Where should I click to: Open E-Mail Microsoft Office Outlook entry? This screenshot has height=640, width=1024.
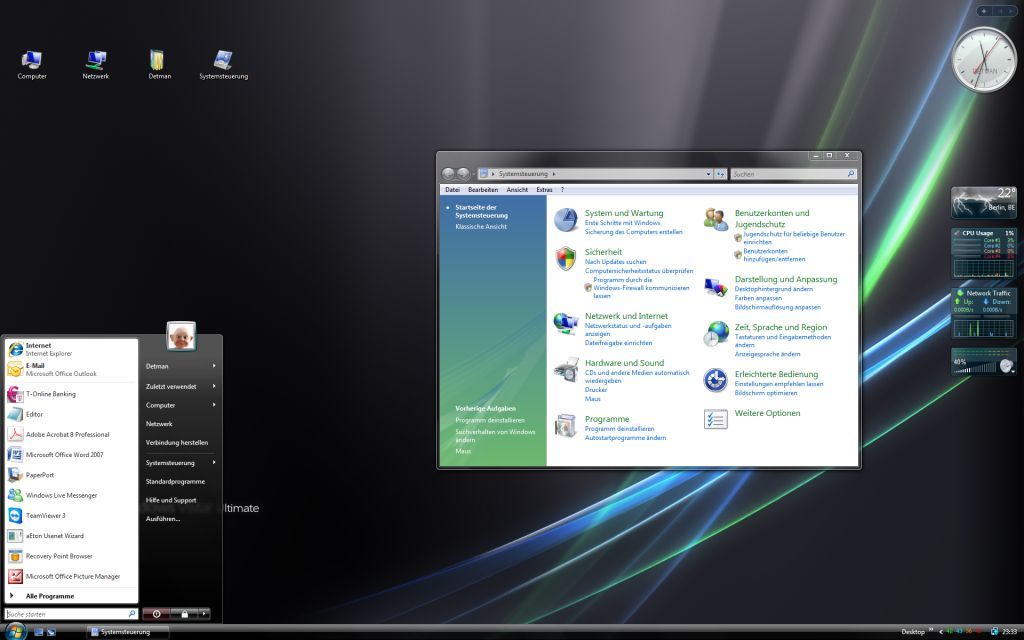tap(72, 370)
